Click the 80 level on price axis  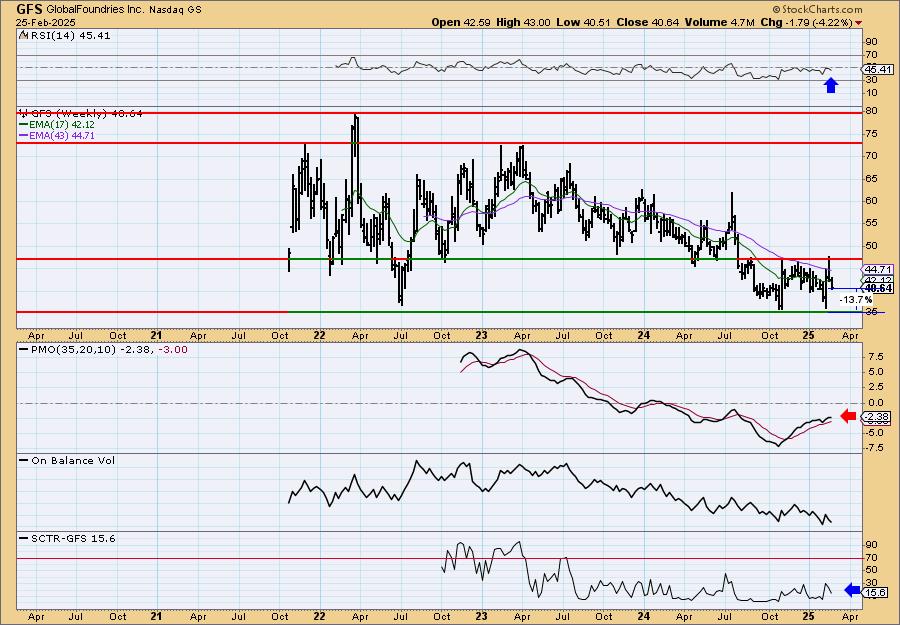pos(871,111)
